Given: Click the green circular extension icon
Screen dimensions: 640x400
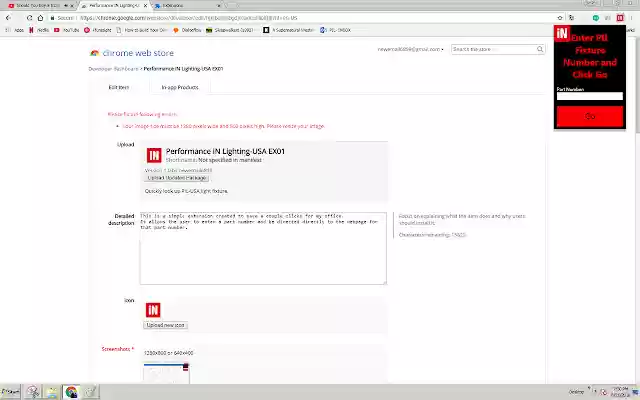Looking at the screenshot, I should pyautogui.click(x=596, y=18).
